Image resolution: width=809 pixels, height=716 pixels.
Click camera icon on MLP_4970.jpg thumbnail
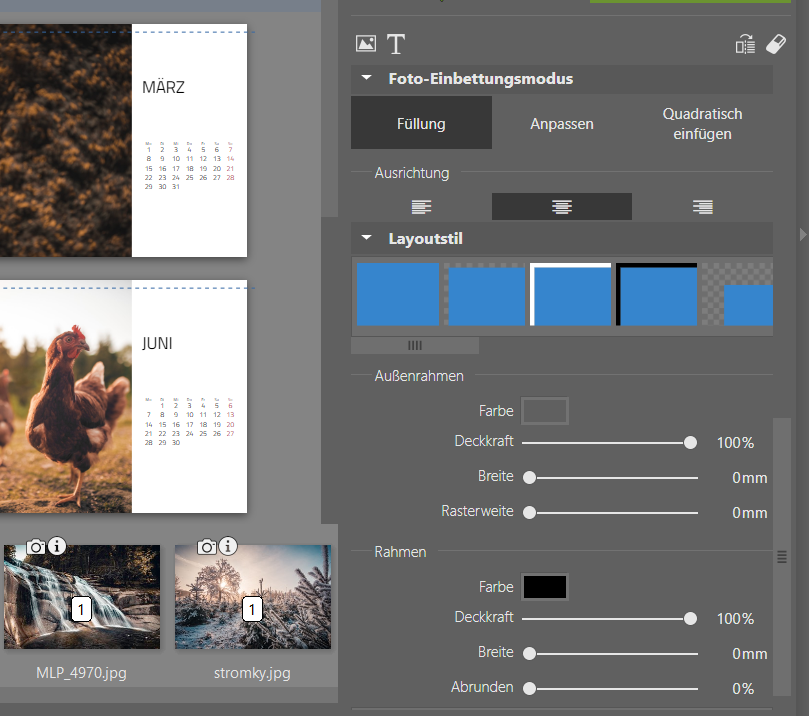[x=36, y=546]
